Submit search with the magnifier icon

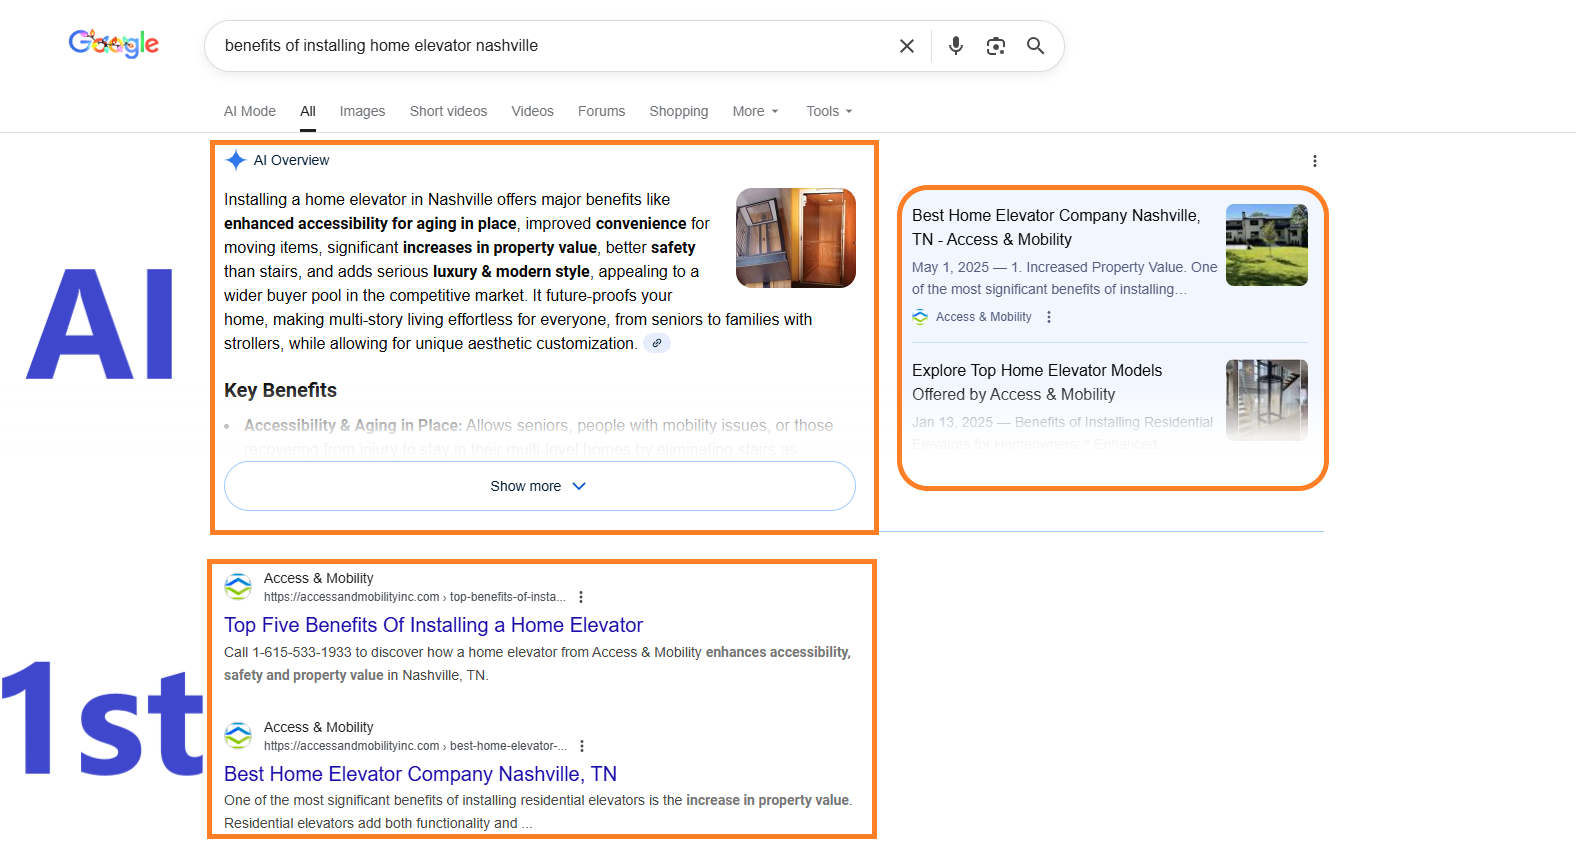coord(1036,46)
